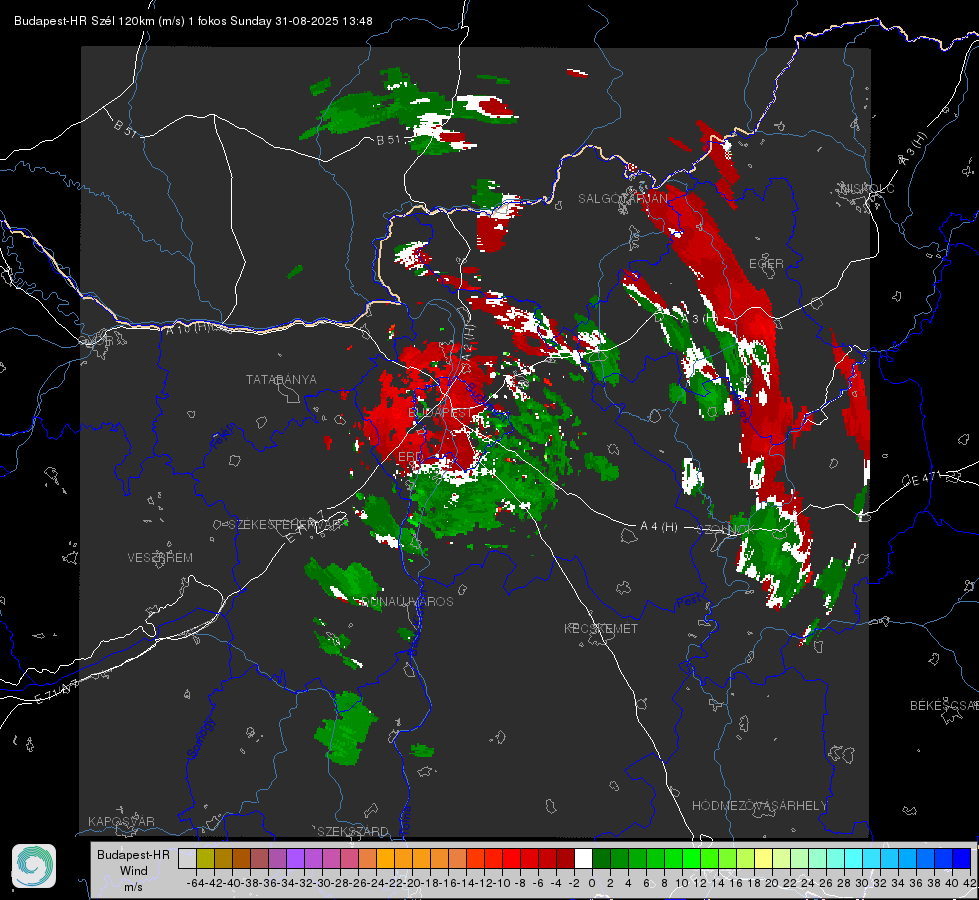Select the purple swatch between -34 and -32
The image size is (979, 900).
[295, 858]
